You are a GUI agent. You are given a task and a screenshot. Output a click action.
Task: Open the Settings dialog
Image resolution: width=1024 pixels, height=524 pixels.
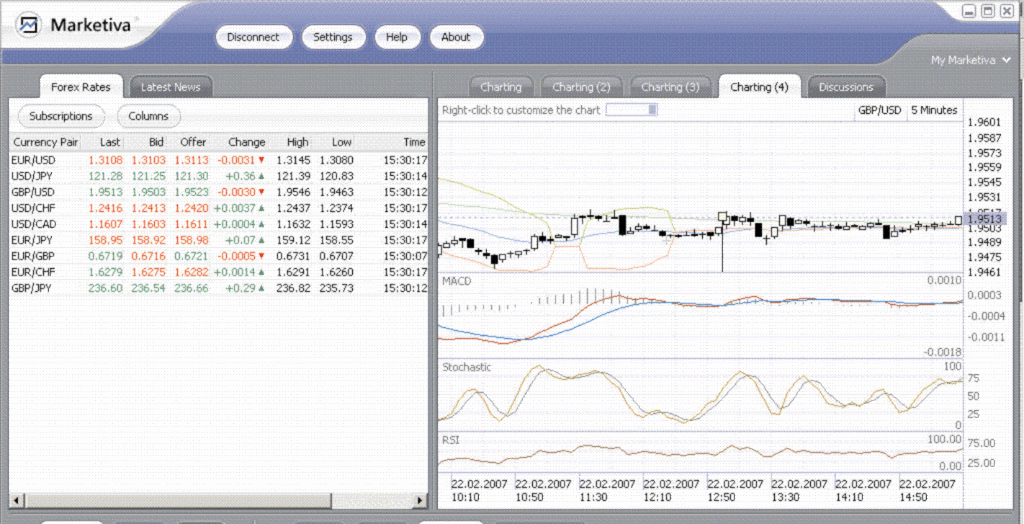pyautogui.click(x=332, y=37)
